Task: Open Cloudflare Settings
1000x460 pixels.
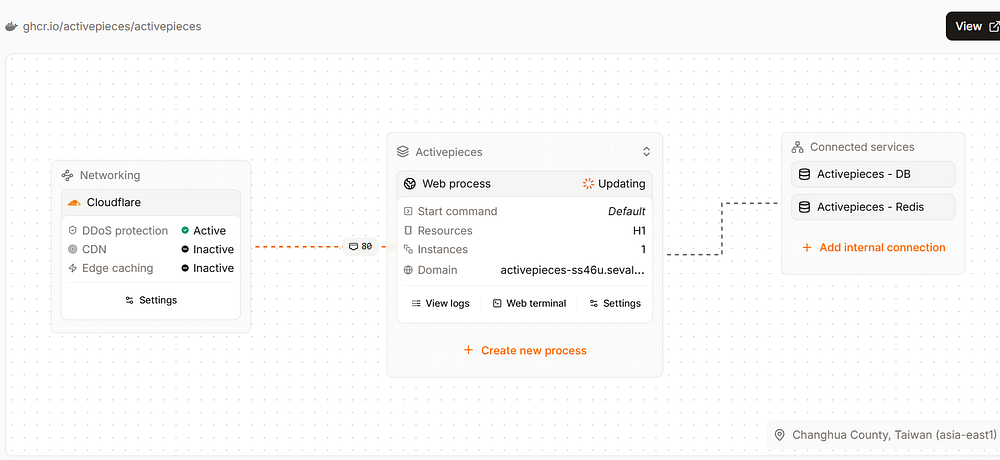Action: pos(150,300)
